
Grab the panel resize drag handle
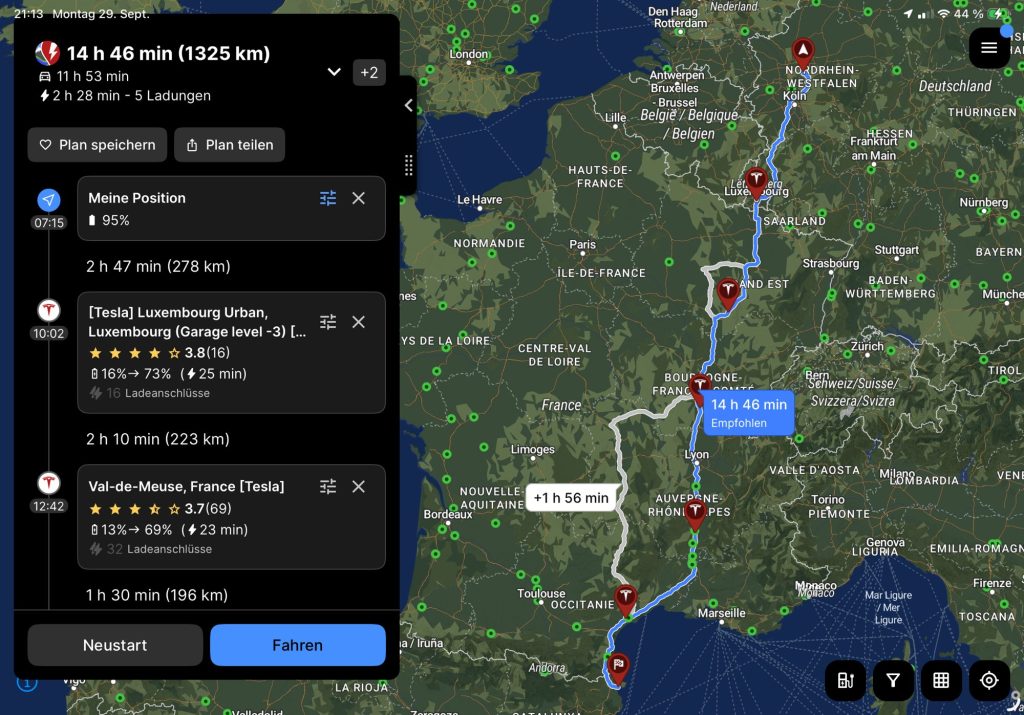coord(408,165)
